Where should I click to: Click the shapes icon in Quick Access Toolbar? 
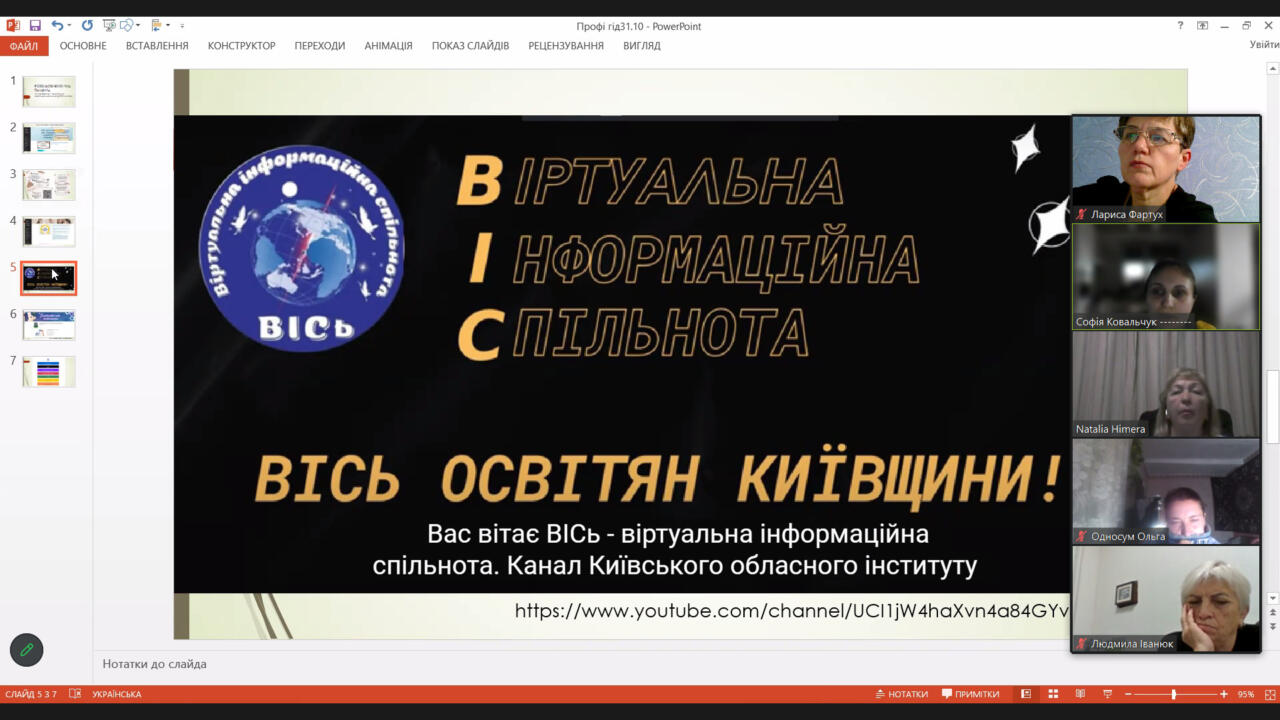click(x=129, y=26)
